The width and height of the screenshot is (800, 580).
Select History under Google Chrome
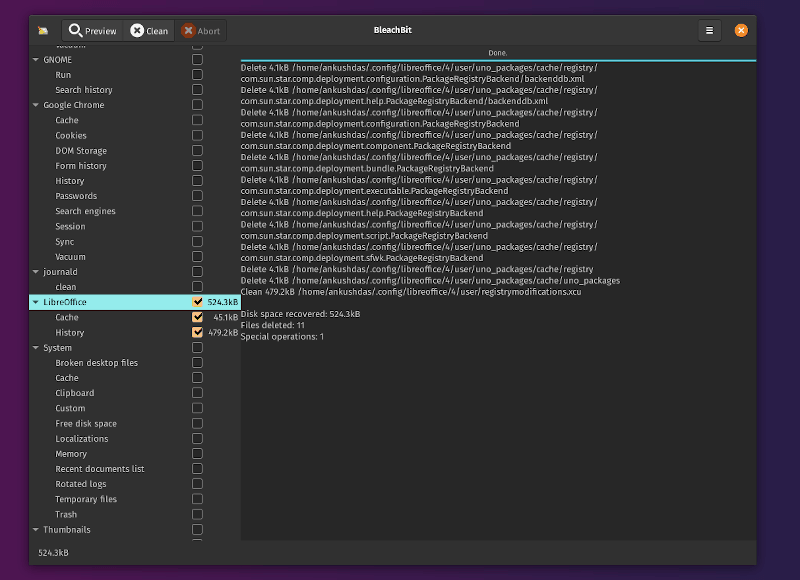[x=69, y=181]
